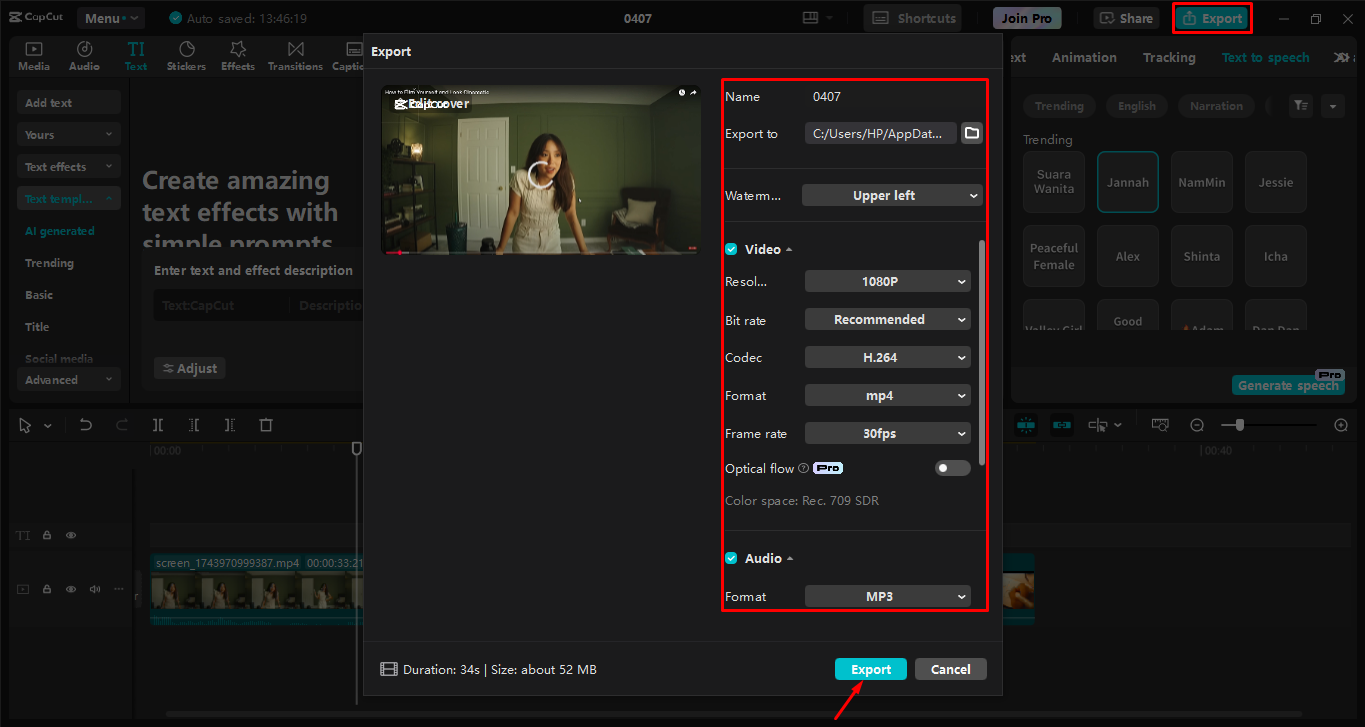Open the Media panel
This screenshot has height=727, width=1365.
pos(33,56)
